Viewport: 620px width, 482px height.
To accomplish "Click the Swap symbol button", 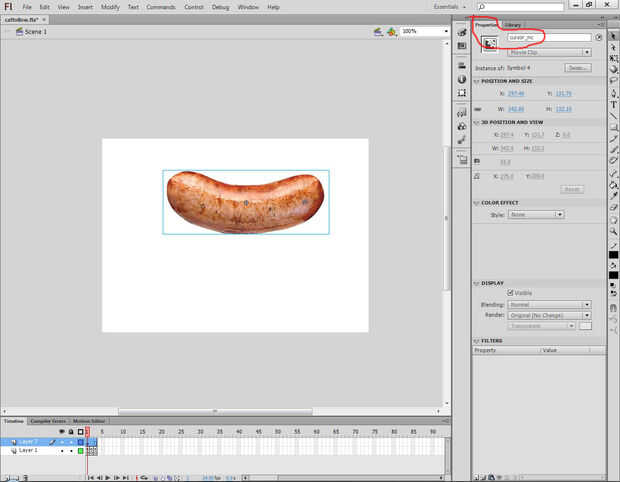I will tap(578, 68).
